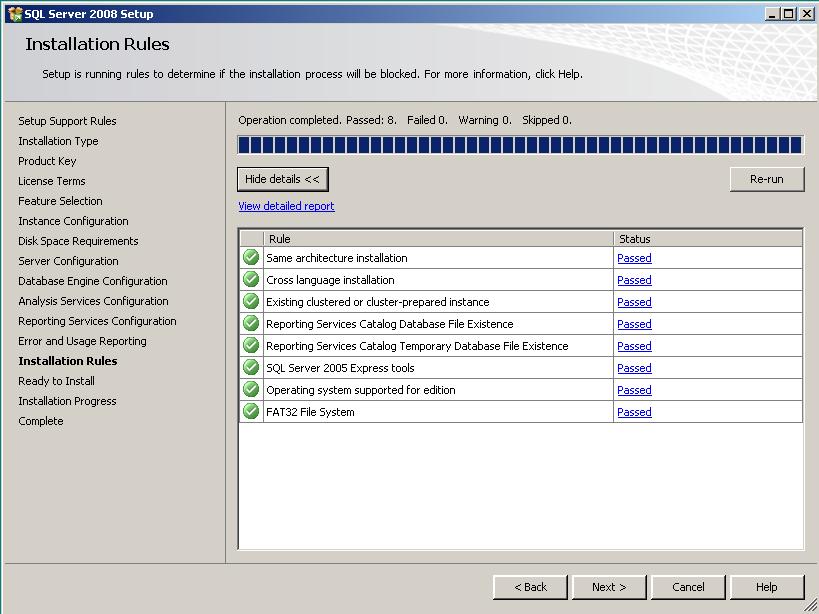Select Server Configuration step in sidebar
Screen dimensions: 819x614
(x=68, y=261)
